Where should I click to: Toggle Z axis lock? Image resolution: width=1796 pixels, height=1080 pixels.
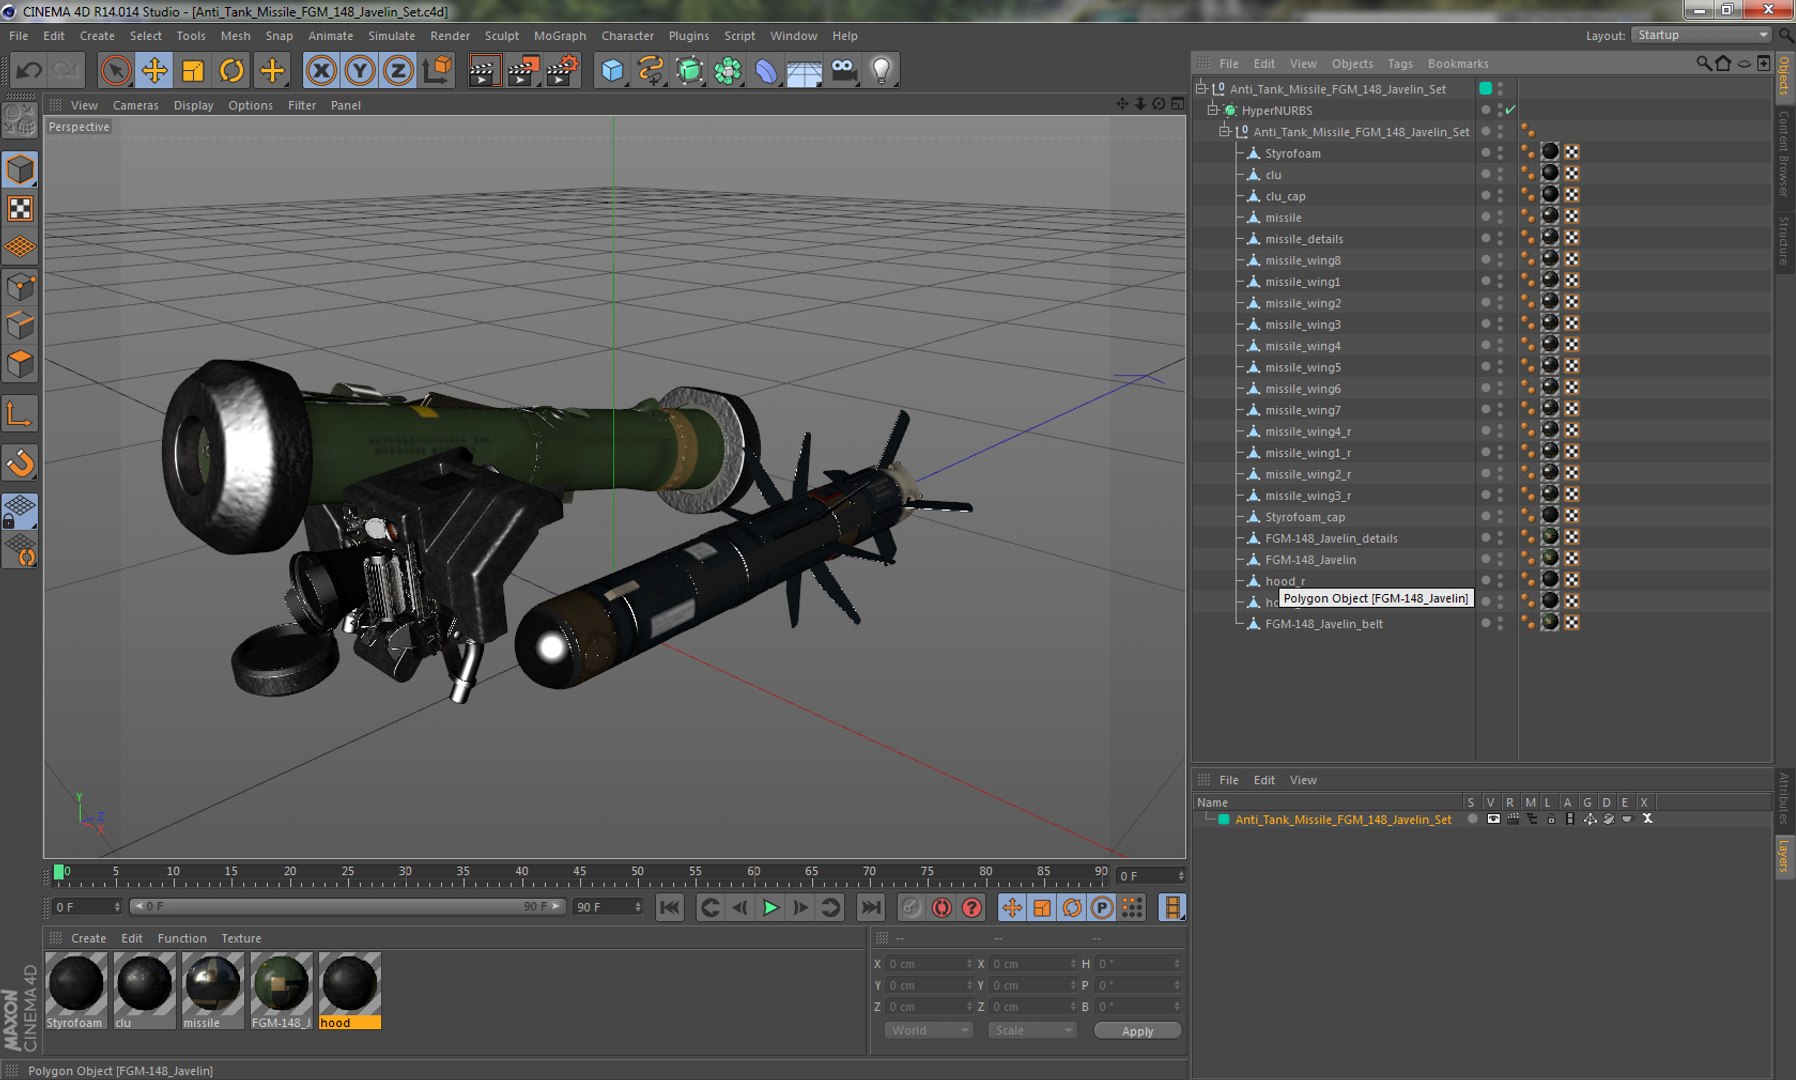[398, 70]
